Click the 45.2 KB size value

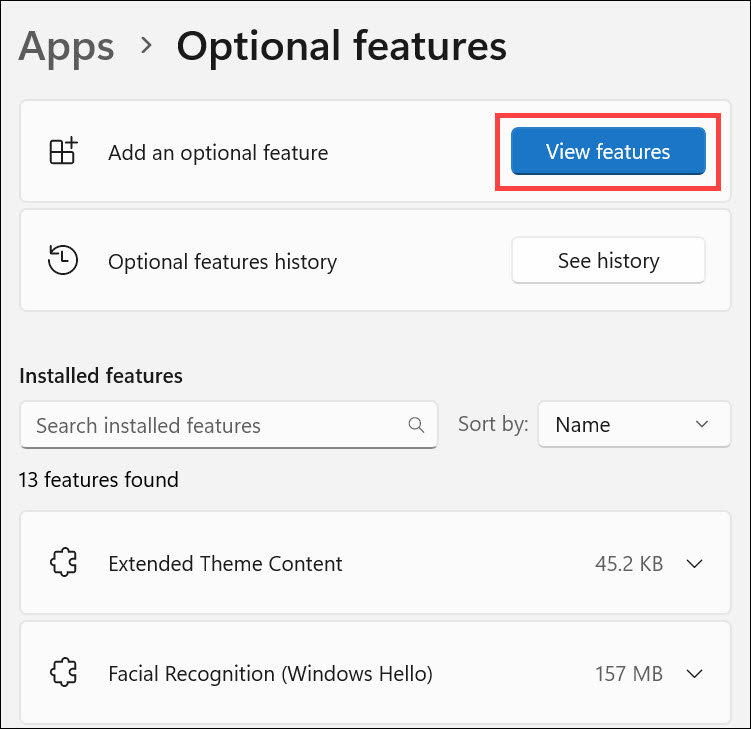(x=629, y=563)
